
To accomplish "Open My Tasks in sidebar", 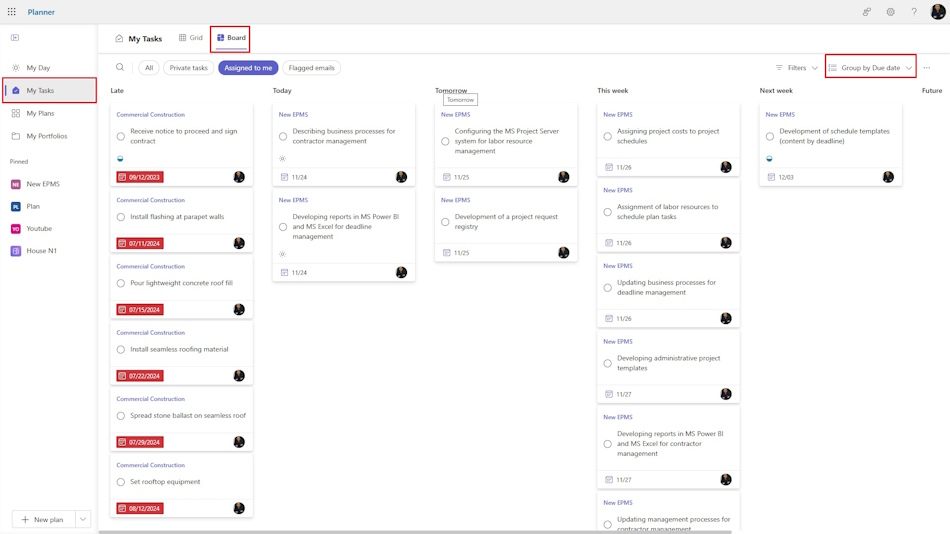I will [x=48, y=90].
